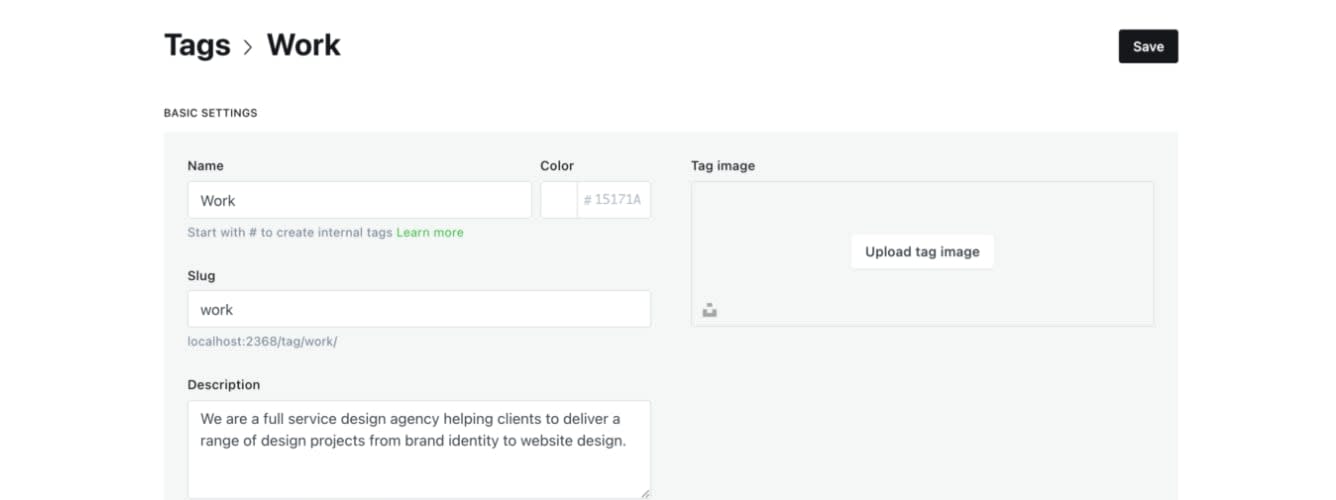Image resolution: width=1336 pixels, height=500 pixels.
Task: Click the Name label
Action: (x=206, y=166)
